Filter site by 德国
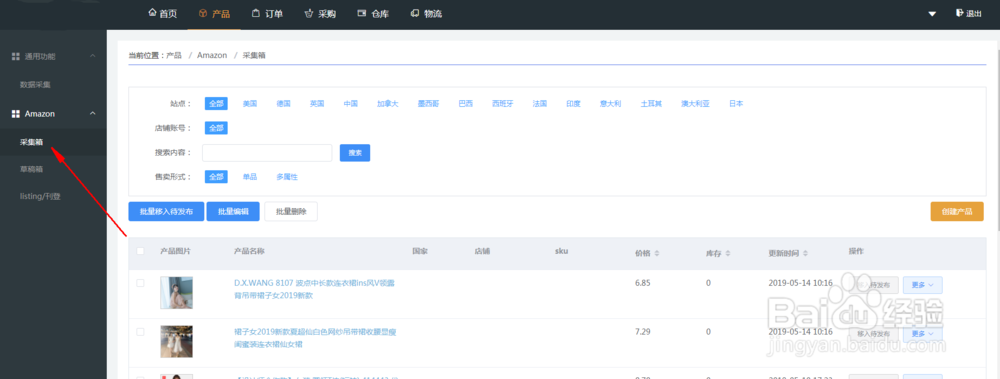The height and width of the screenshot is (379, 1000). pyautogui.click(x=284, y=103)
